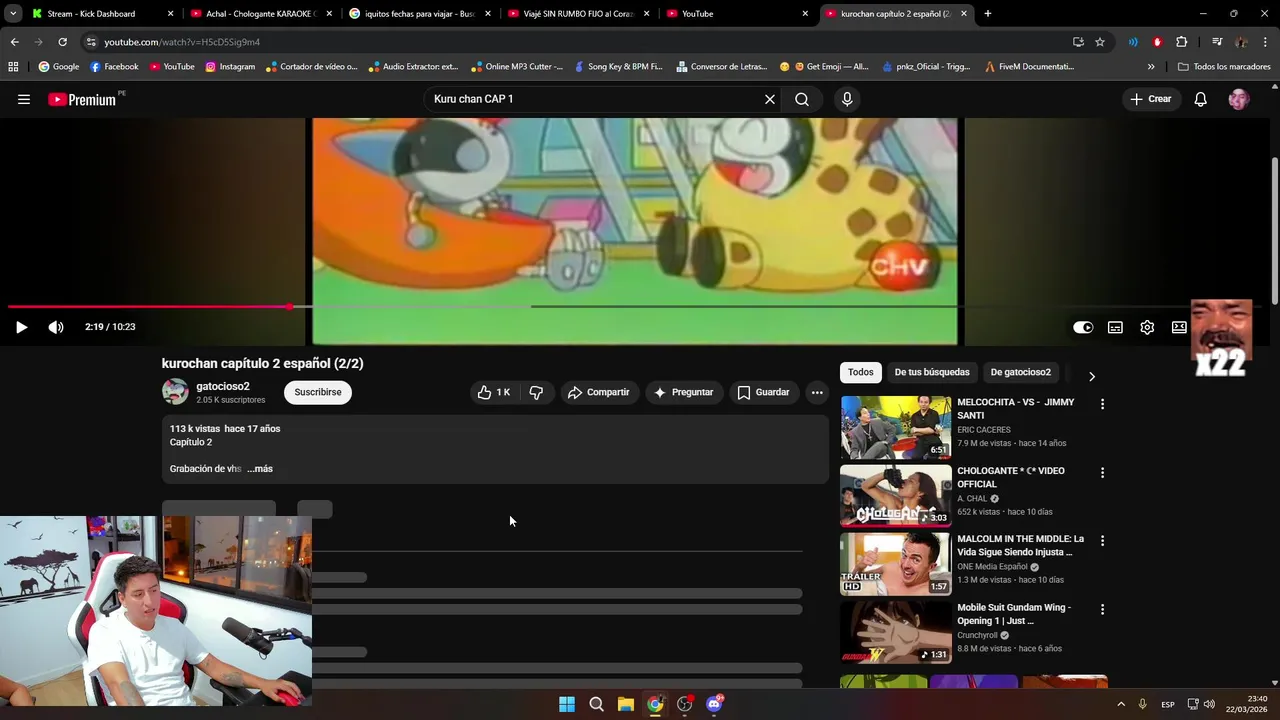Open new browser tab plus button
The image size is (1280, 720).
tap(988, 14)
